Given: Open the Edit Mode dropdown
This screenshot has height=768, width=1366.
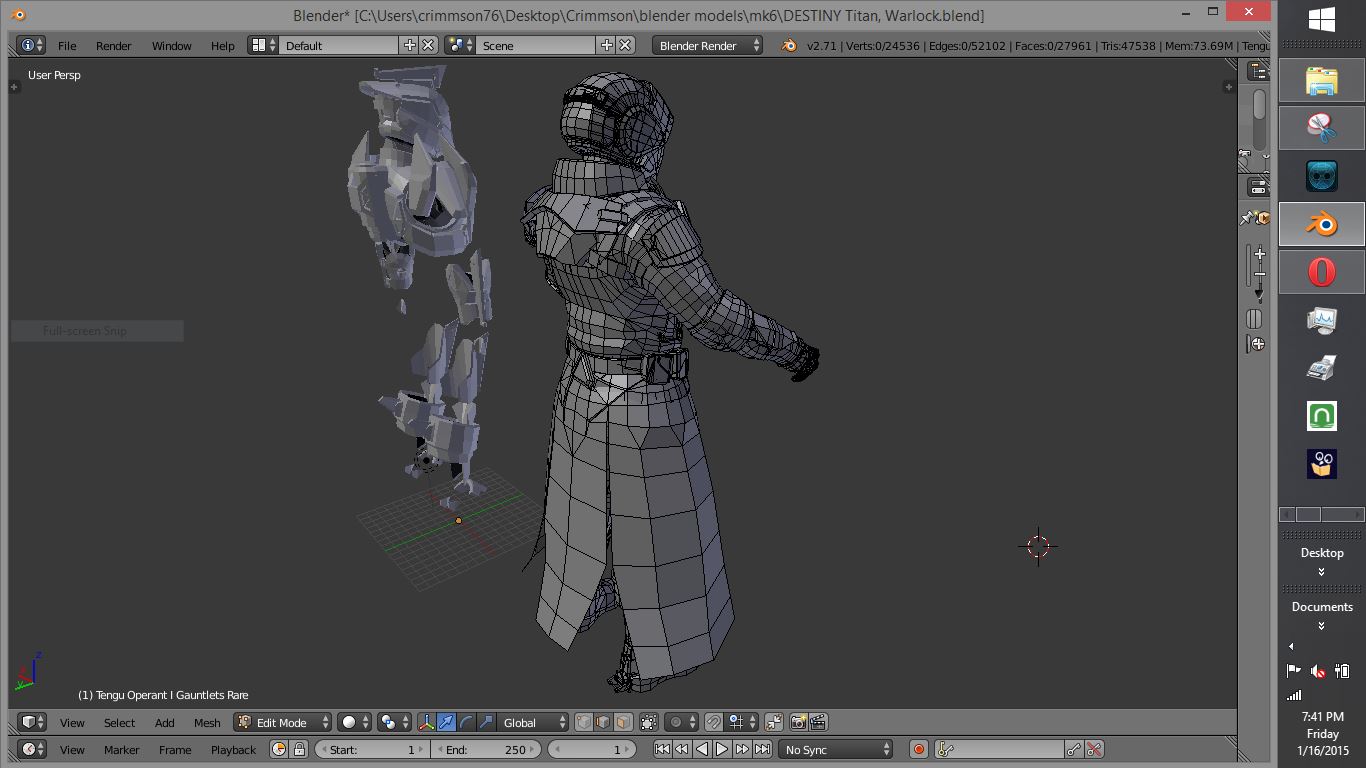Looking at the screenshot, I should pos(282,722).
